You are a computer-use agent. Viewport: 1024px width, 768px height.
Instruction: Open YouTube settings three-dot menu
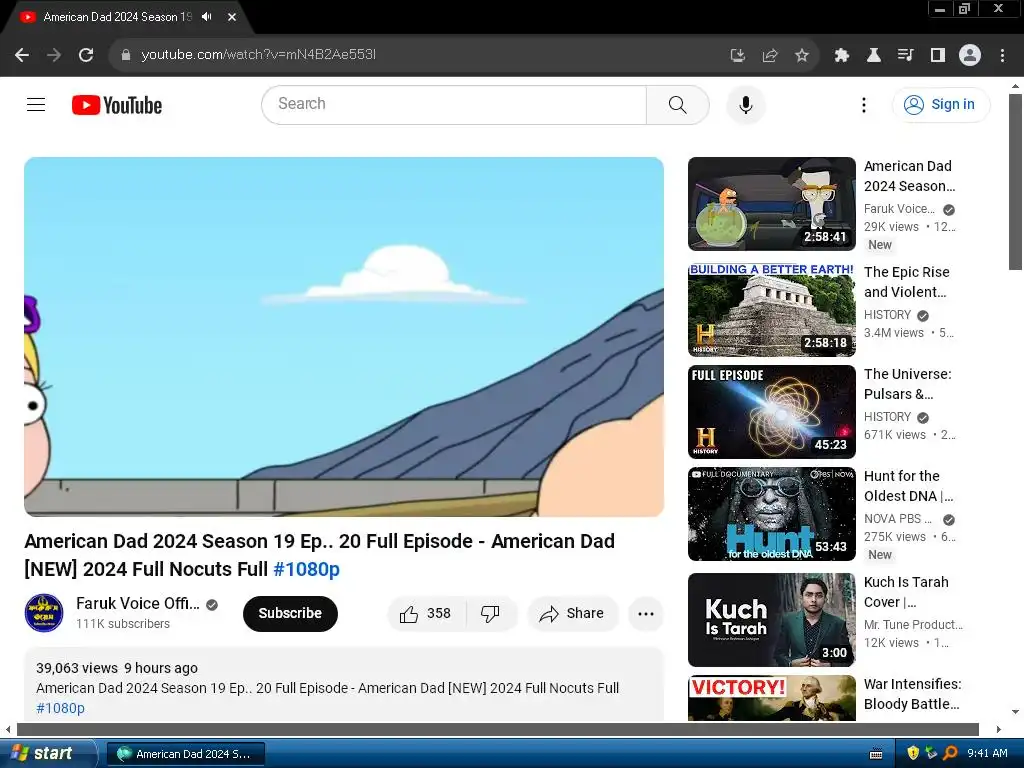[863, 104]
